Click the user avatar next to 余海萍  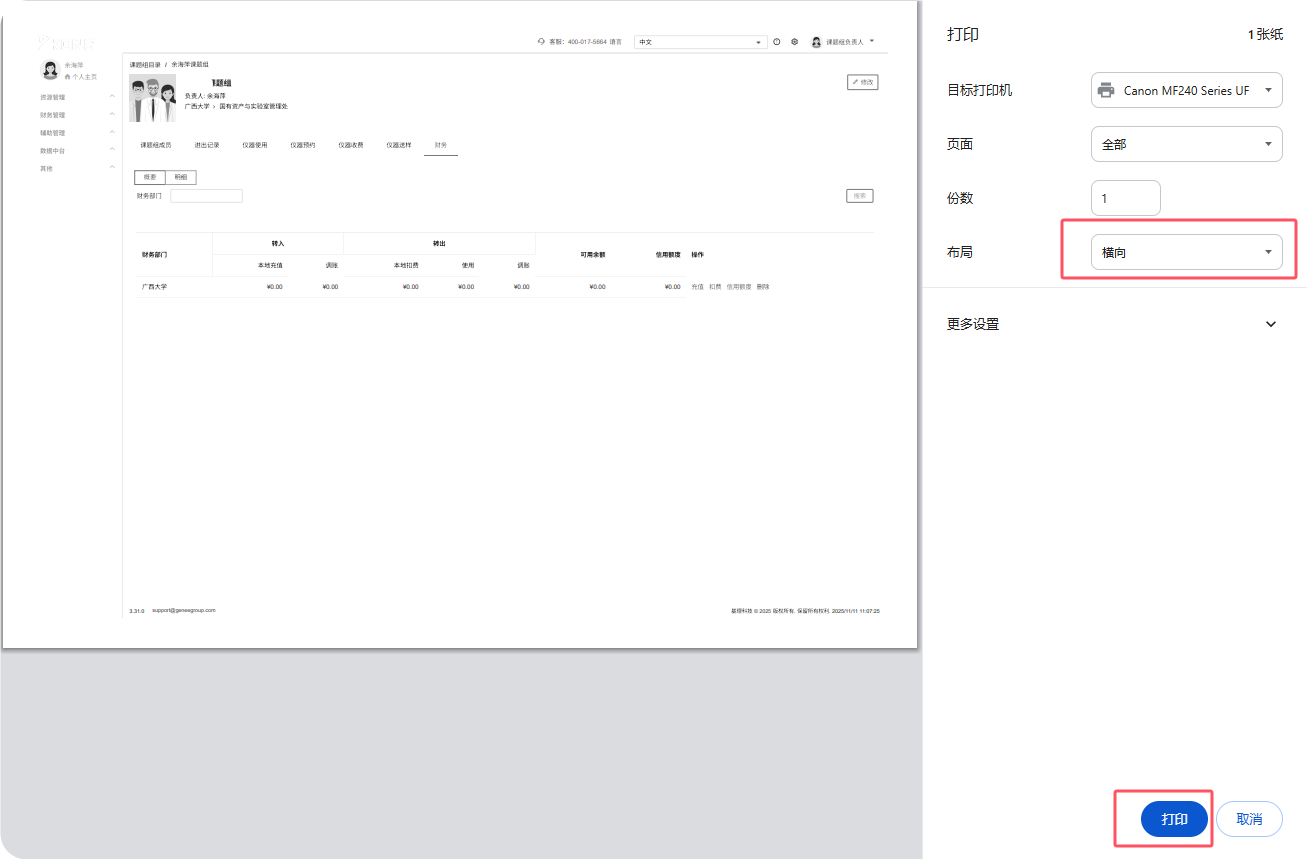click(49, 70)
